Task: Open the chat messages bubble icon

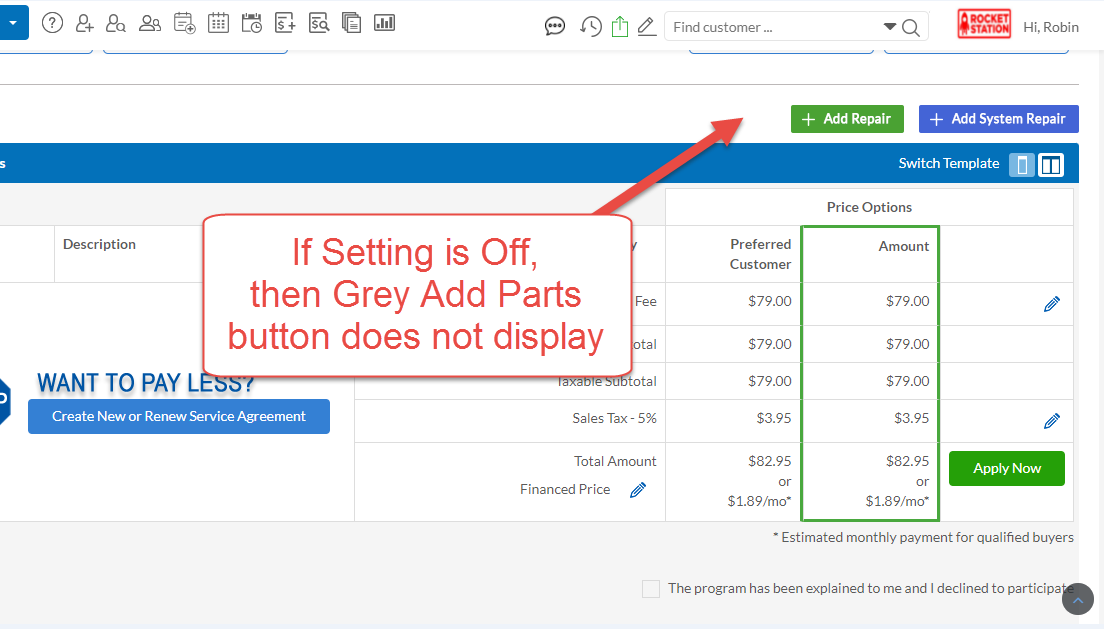Action: point(555,27)
